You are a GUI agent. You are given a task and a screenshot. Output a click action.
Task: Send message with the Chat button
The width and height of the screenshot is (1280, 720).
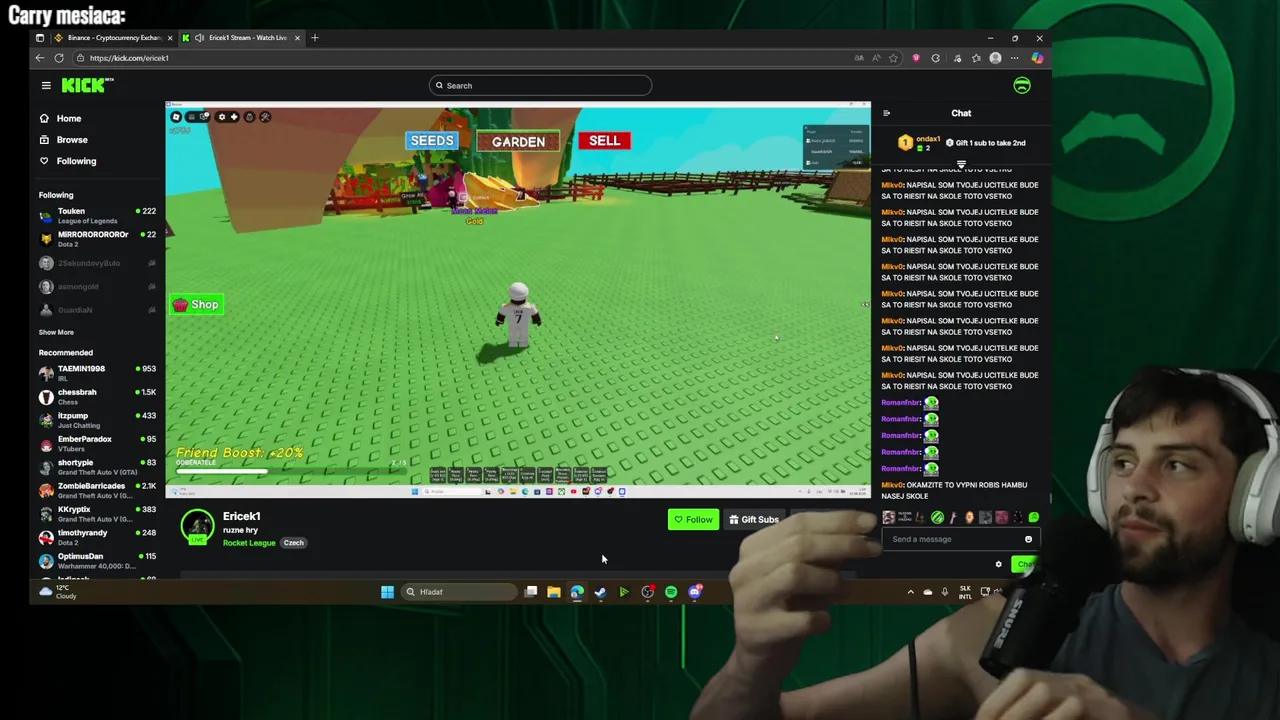tap(1026, 565)
